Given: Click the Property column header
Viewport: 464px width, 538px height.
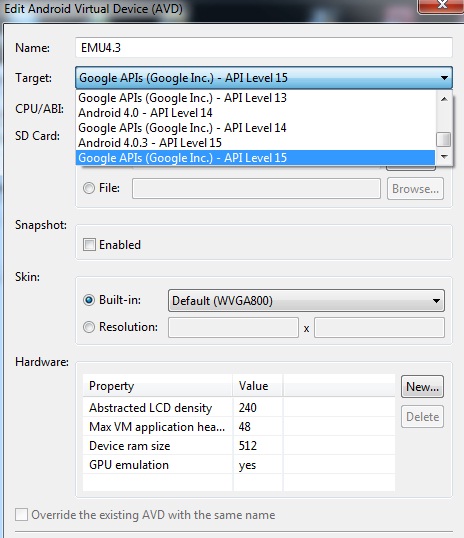Looking at the screenshot, I should [158, 386].
